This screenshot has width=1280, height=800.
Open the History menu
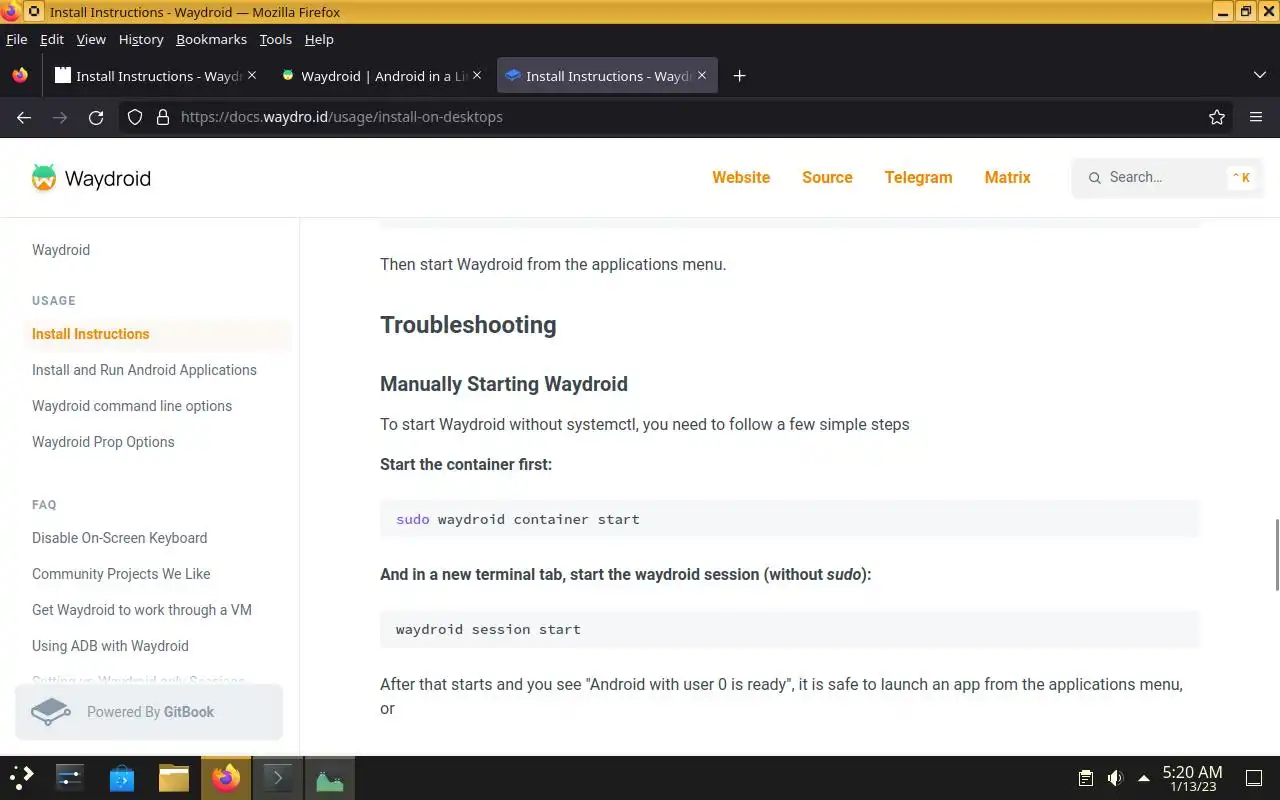(x=141, y=39)
